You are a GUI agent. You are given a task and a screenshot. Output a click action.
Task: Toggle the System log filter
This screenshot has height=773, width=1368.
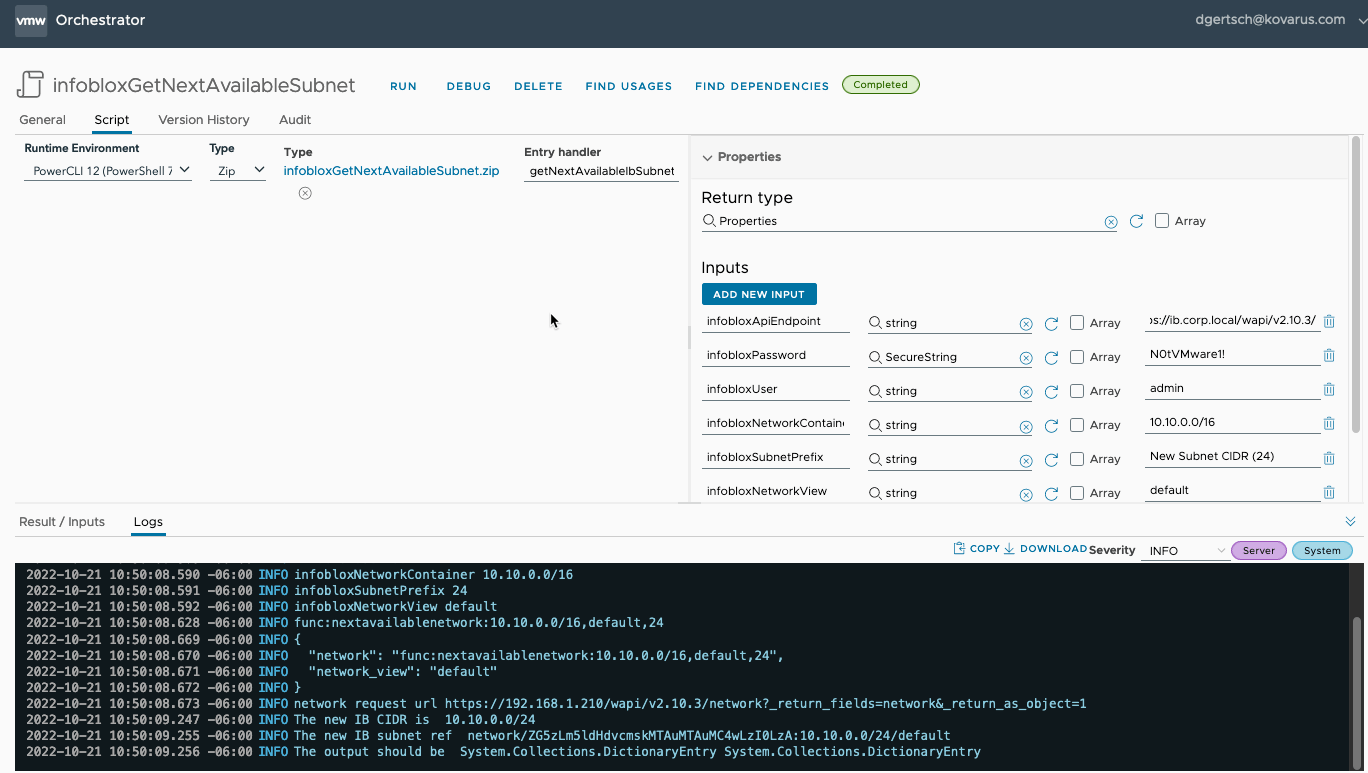coord(1322,551)
